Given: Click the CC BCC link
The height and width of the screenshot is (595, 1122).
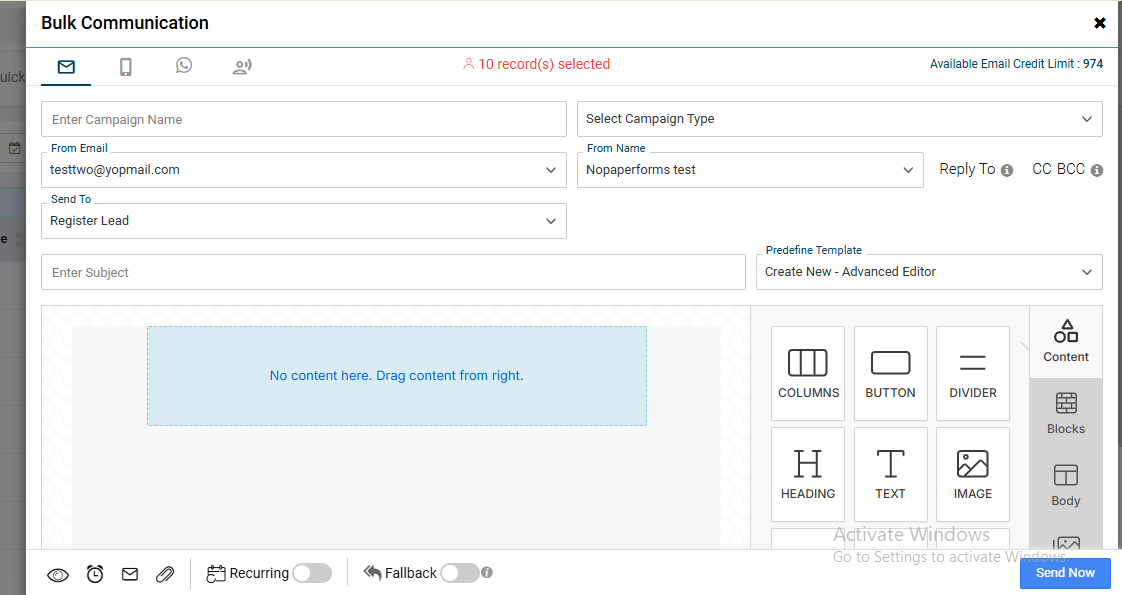Looking at the screenshot, I should click(1058, 169).
